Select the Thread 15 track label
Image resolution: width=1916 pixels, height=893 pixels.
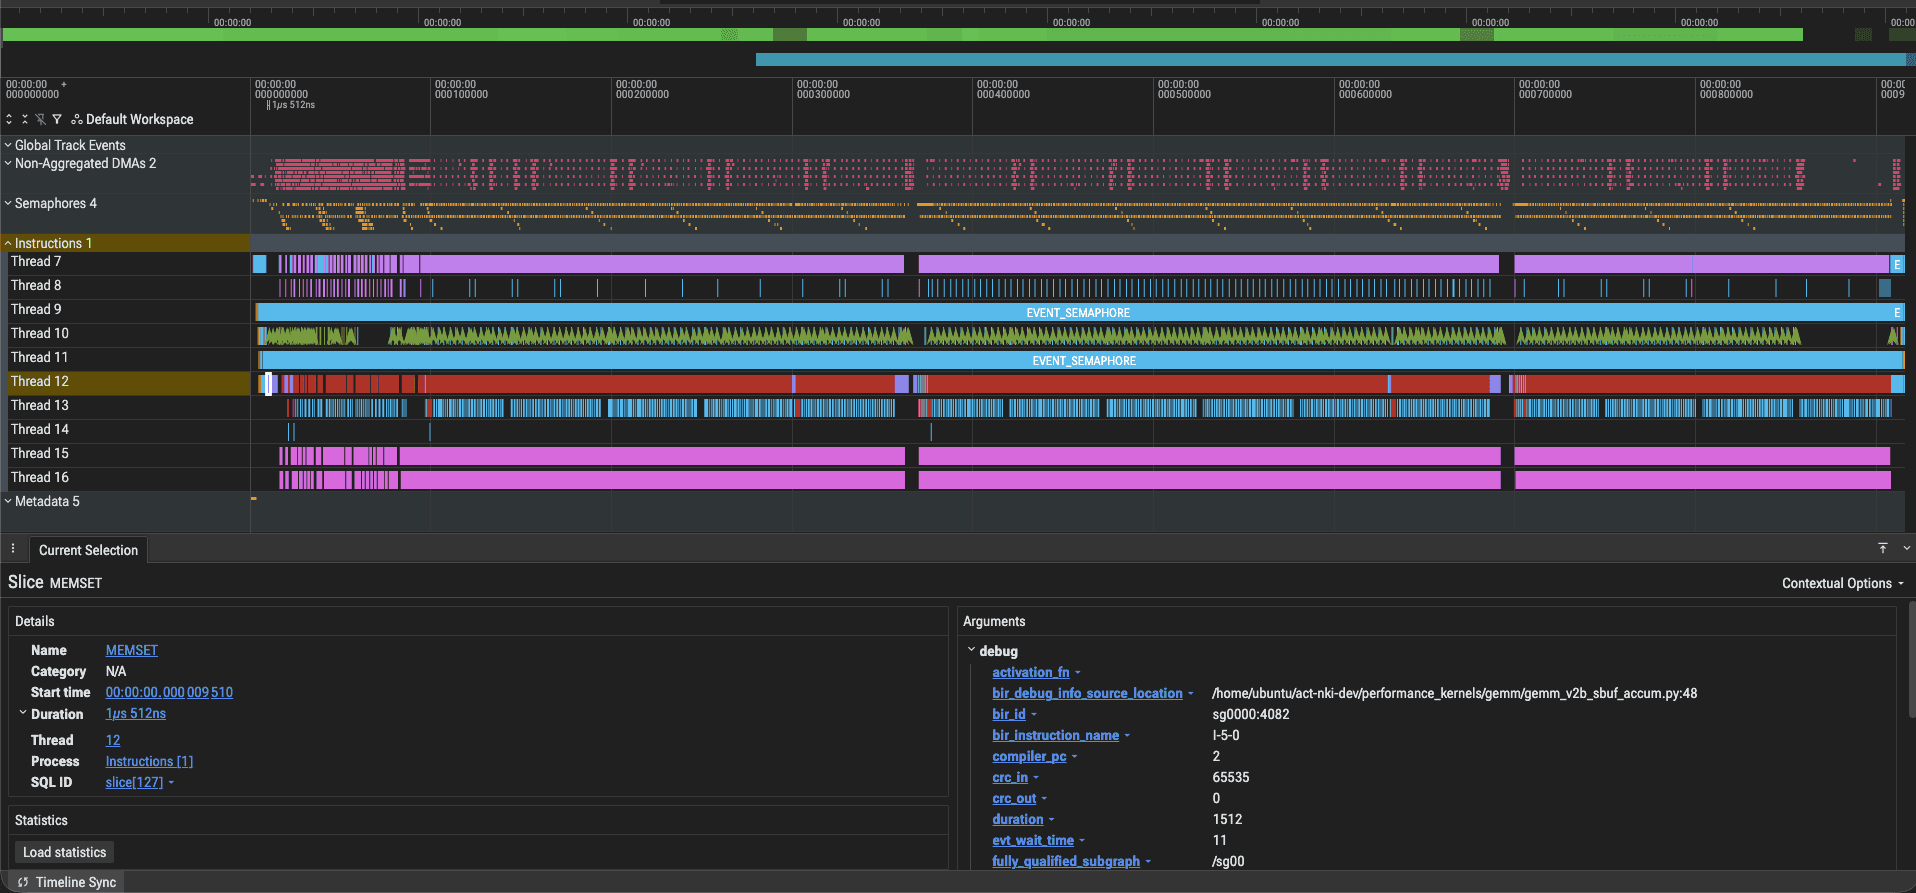coord(40,453)
